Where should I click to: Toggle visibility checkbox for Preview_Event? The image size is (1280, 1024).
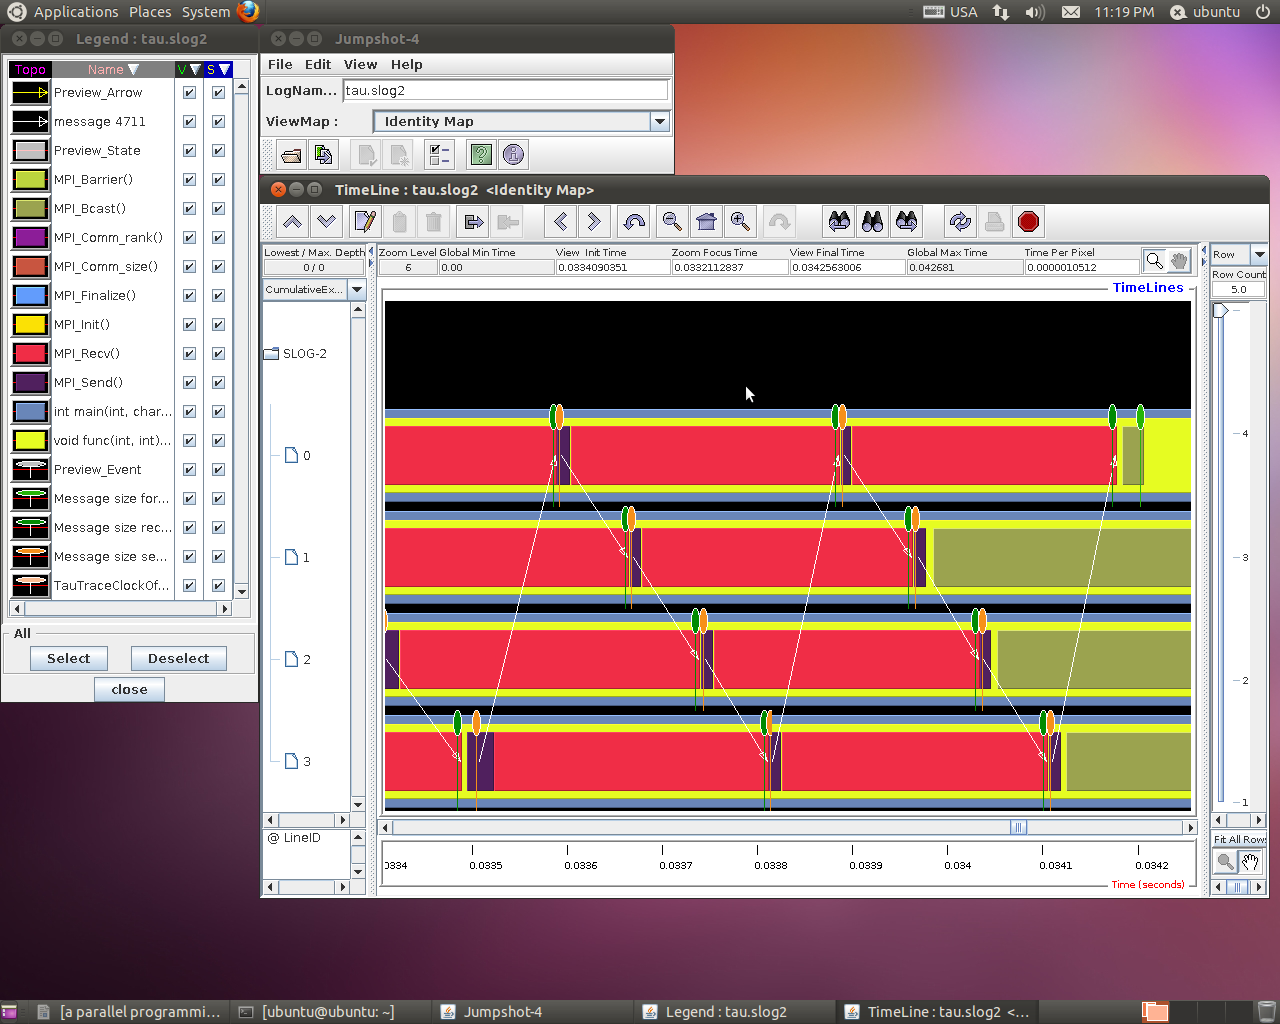(189, 469)
